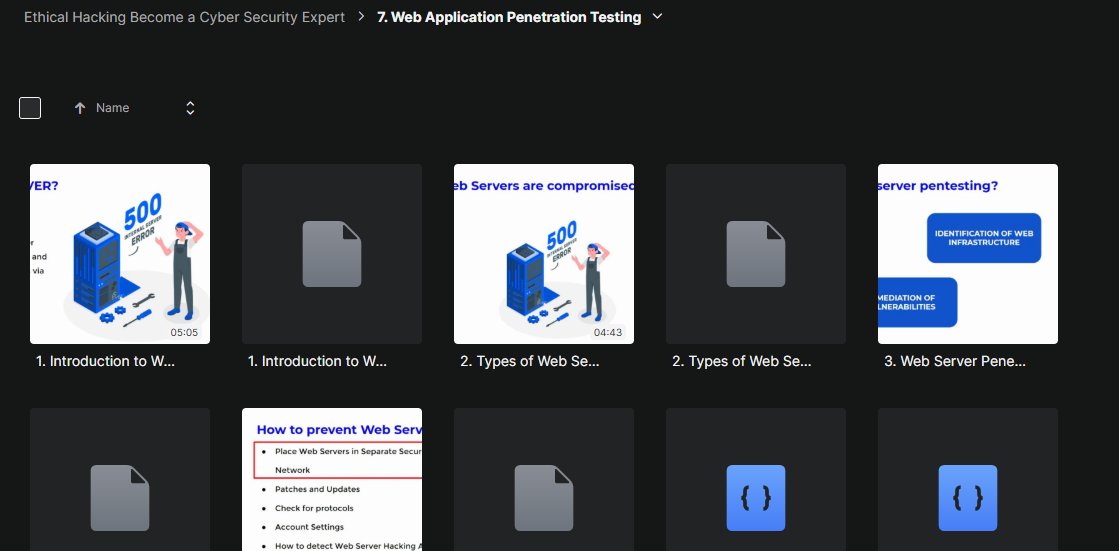Click the breadcrumb separator chevron
This screenshot has width=1119, height=551.
[362, 16]
